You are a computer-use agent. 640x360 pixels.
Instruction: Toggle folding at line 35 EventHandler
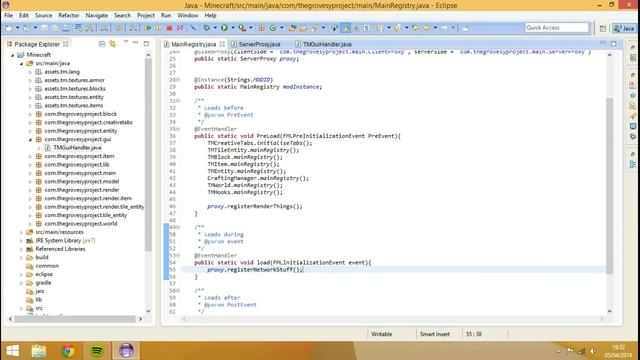tap(178, 129)
